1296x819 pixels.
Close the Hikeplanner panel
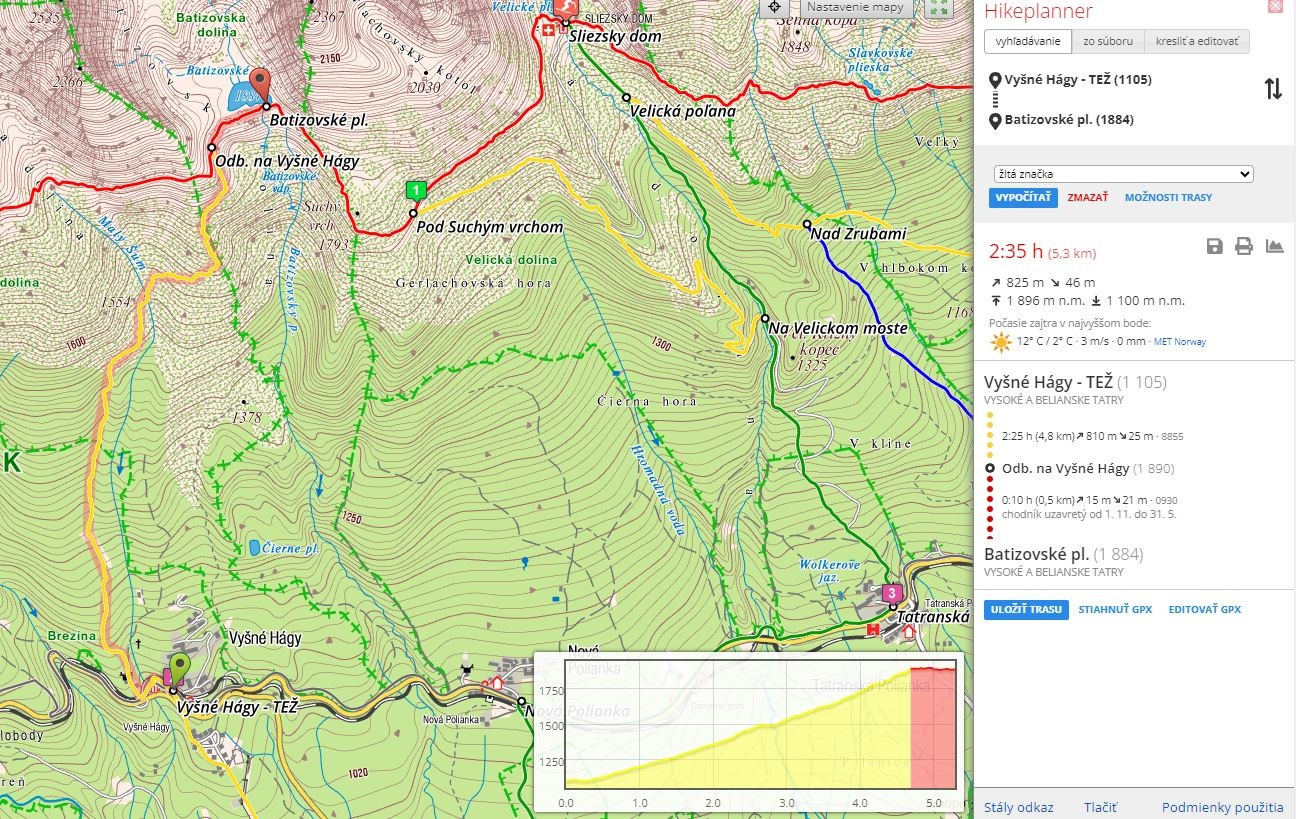click(x=1275, y=7)
